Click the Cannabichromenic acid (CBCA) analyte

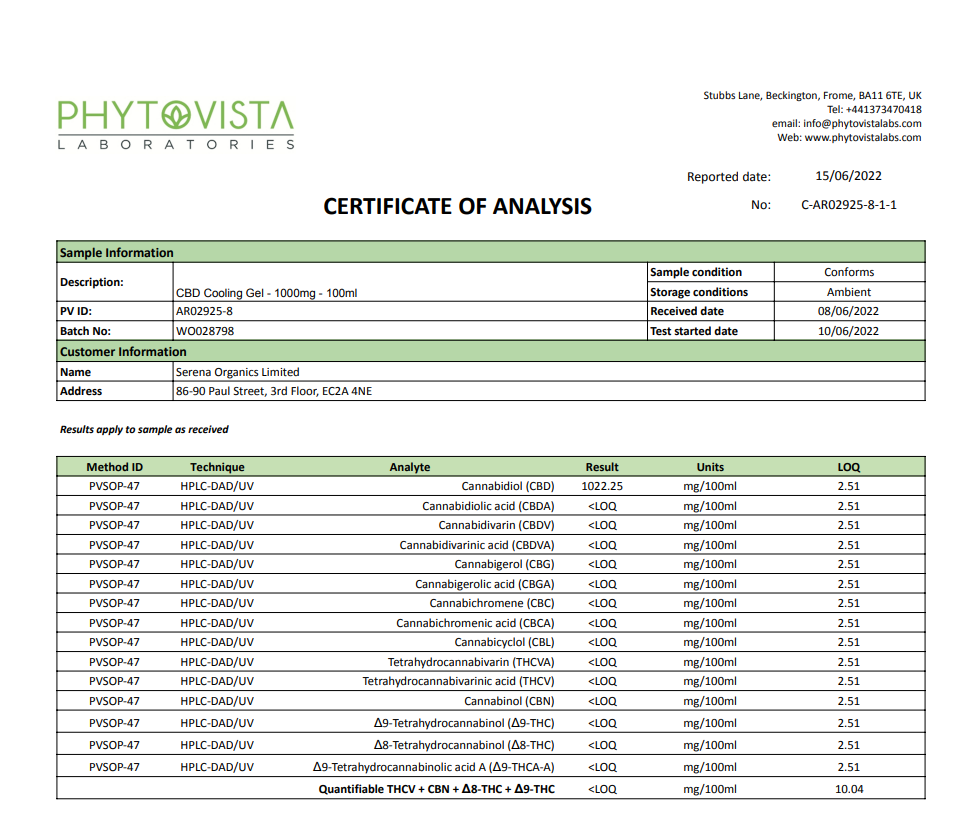coord(475,623)
